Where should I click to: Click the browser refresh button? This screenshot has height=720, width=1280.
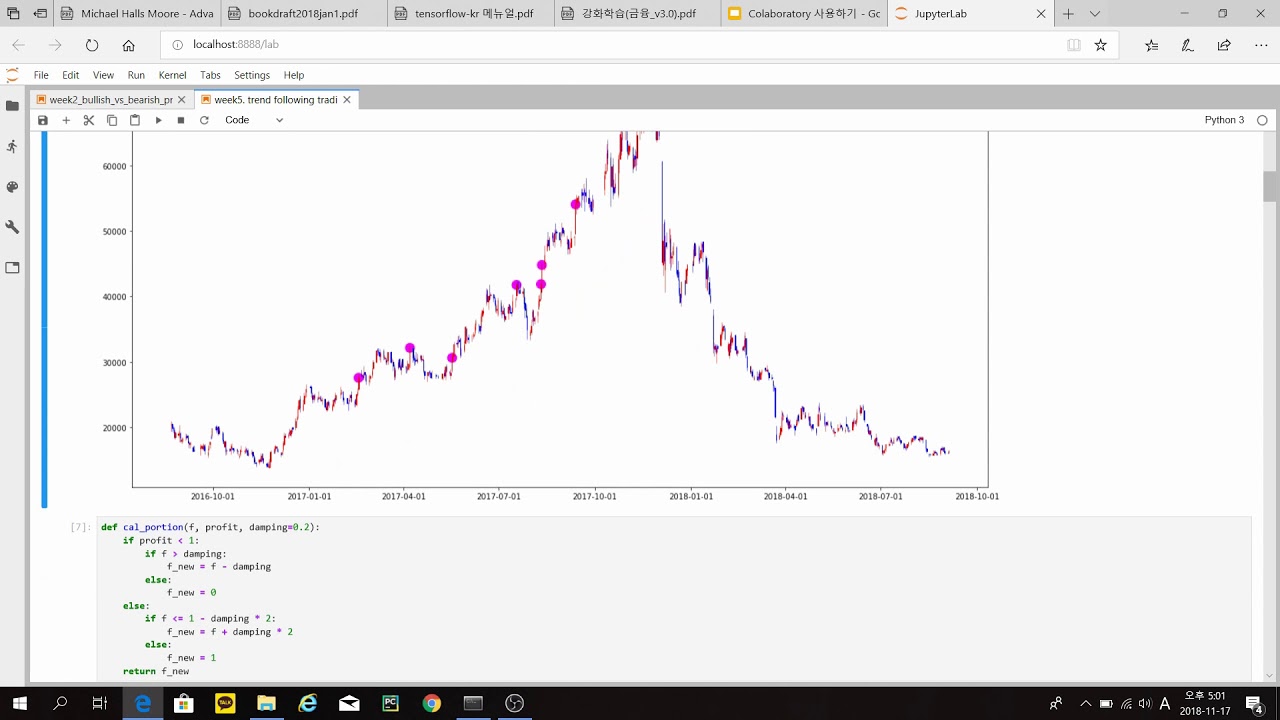92,45
